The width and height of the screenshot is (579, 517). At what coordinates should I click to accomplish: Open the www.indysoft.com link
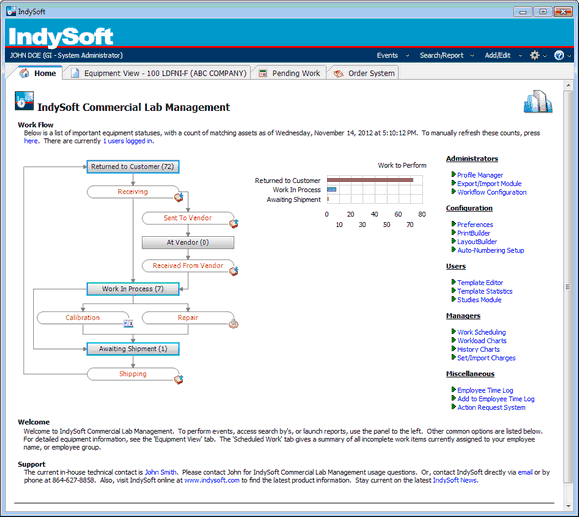click(x=212, y=480)
